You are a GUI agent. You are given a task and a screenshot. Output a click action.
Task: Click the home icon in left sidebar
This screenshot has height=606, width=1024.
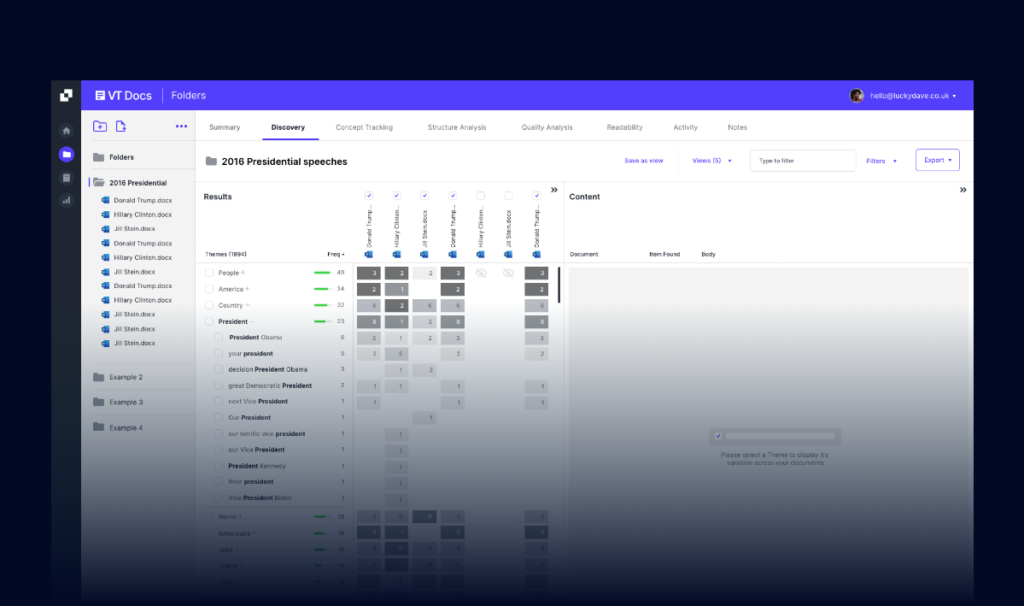(66, 130)
